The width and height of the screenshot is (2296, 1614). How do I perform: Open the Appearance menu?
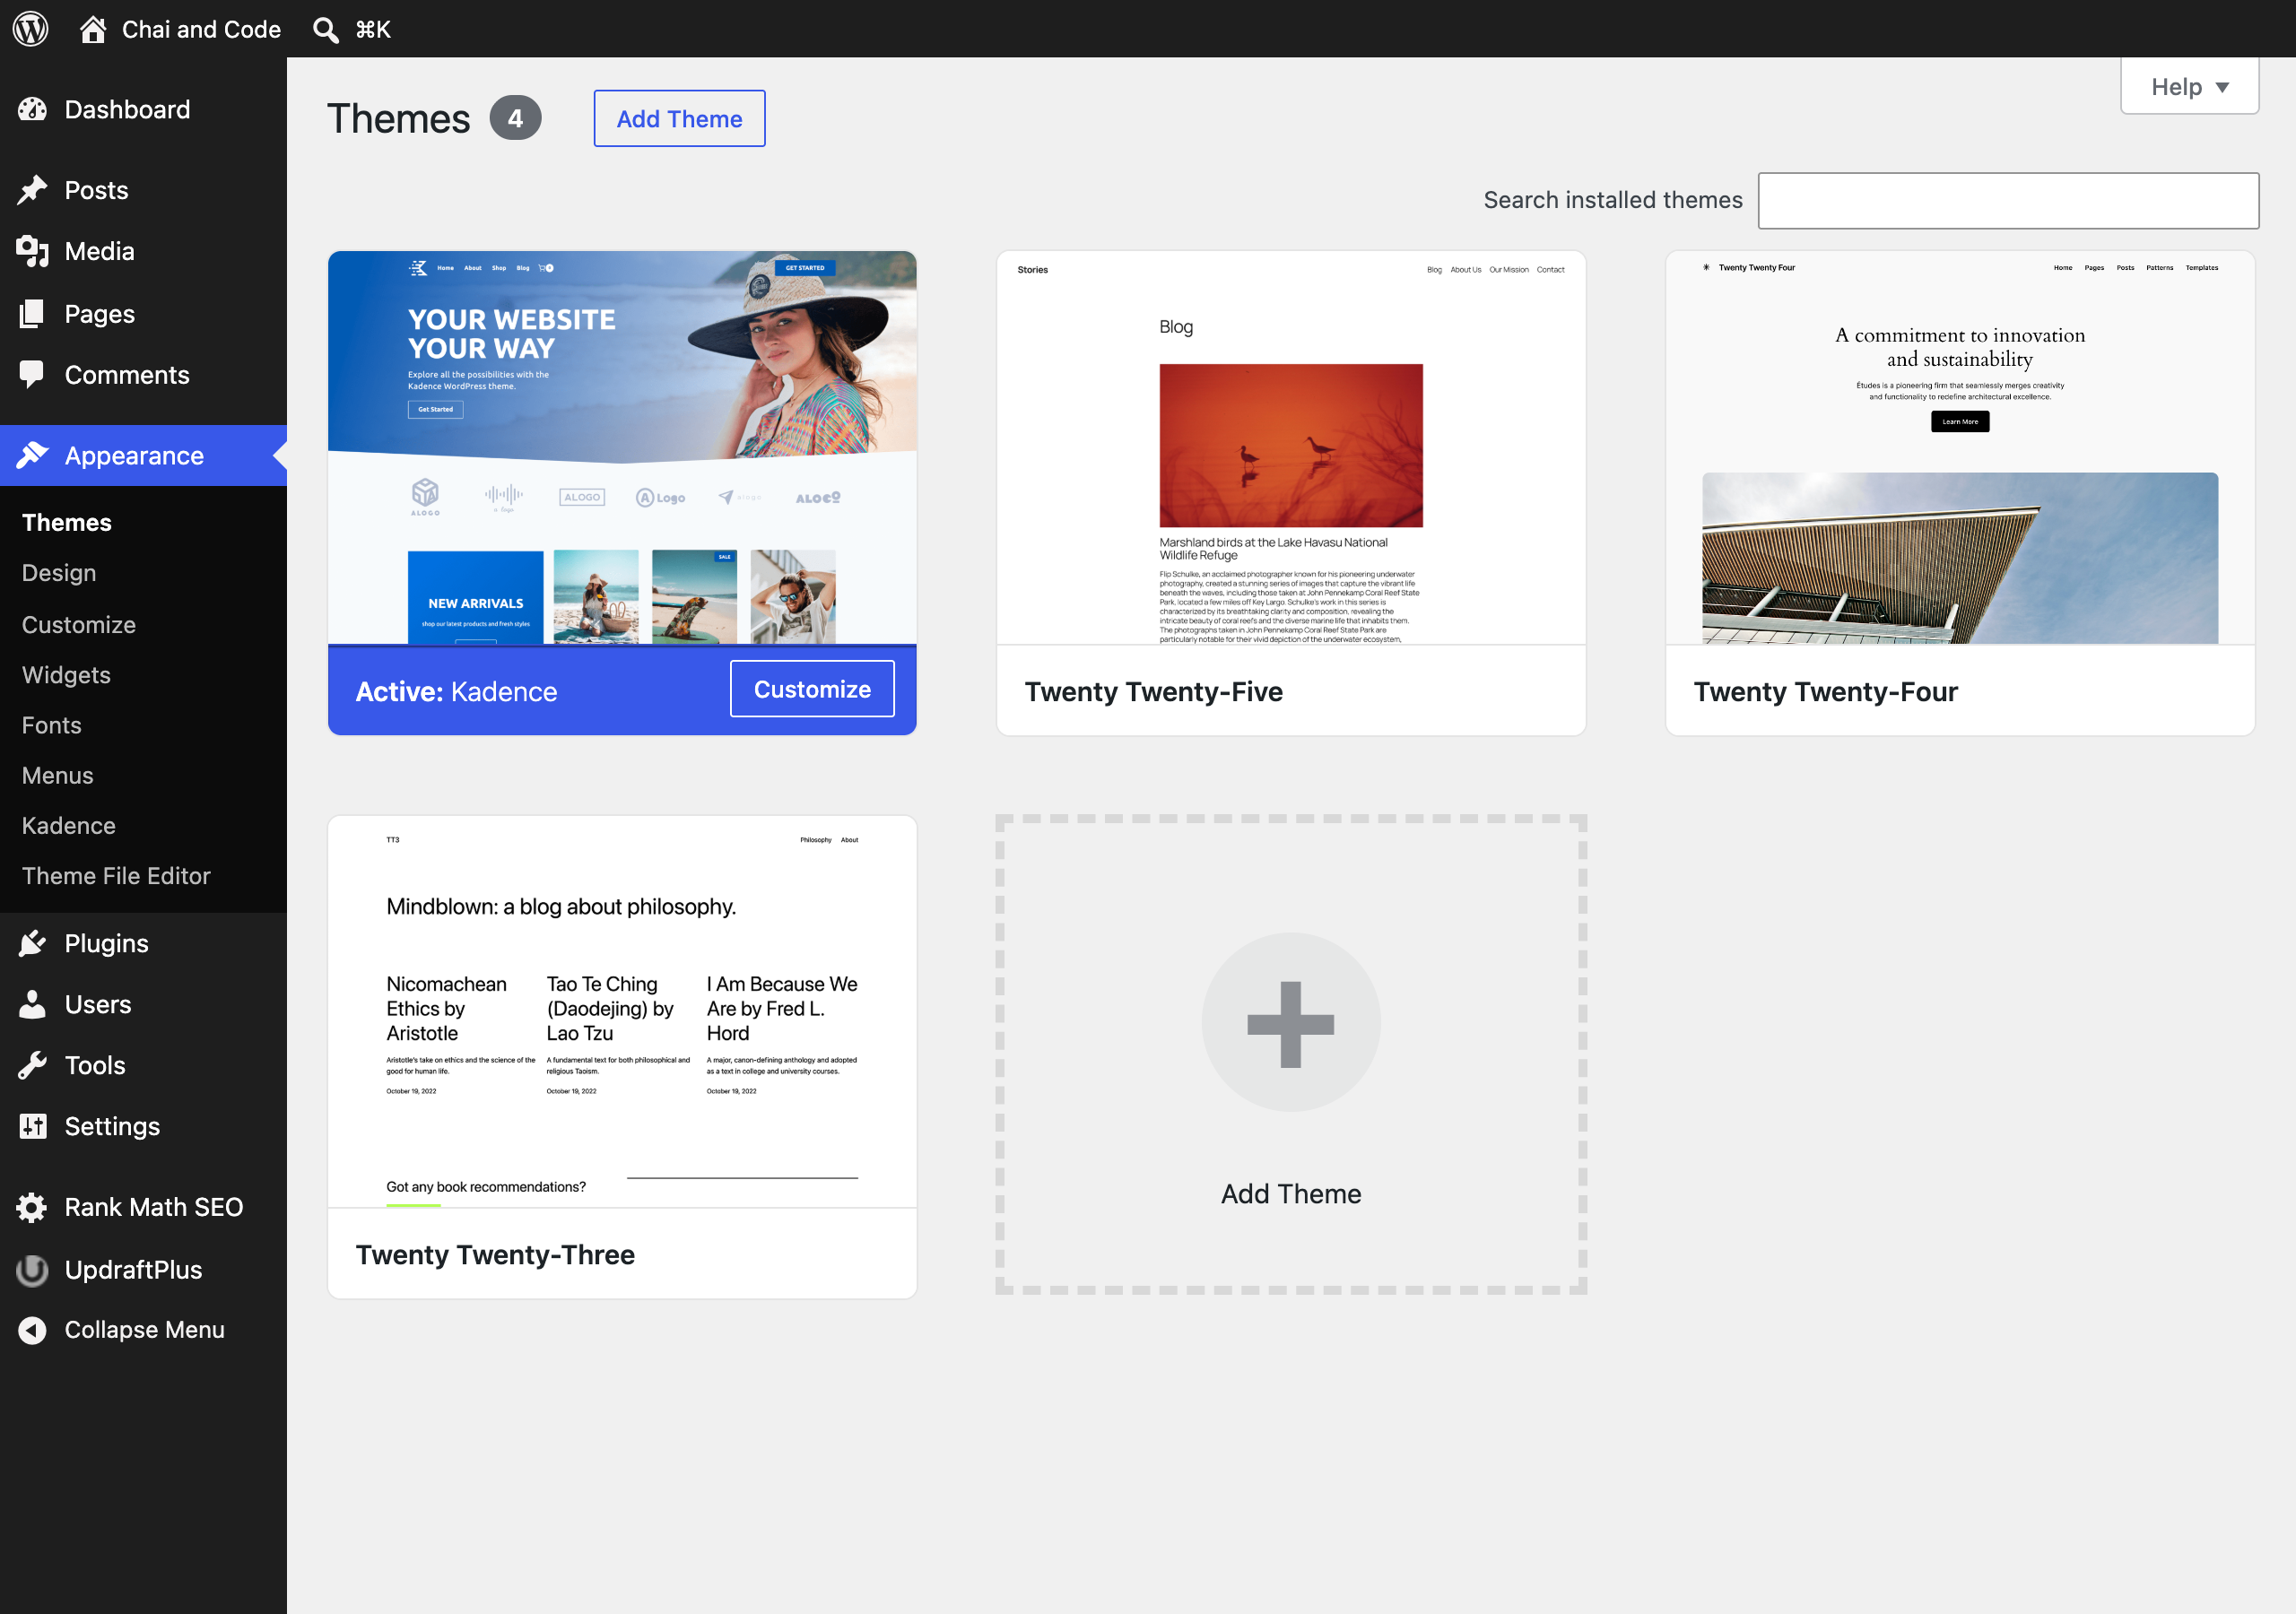(x=134, y=455)
